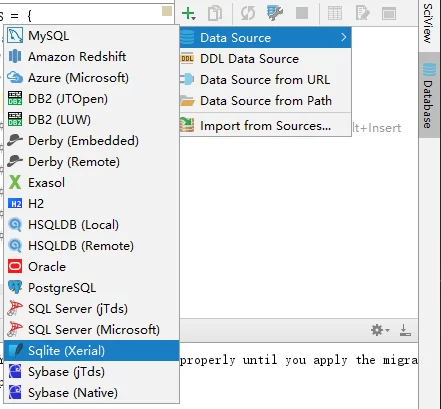The image size is (441, 409).
Task: Open the console toolbar icon
Action: 389,13
